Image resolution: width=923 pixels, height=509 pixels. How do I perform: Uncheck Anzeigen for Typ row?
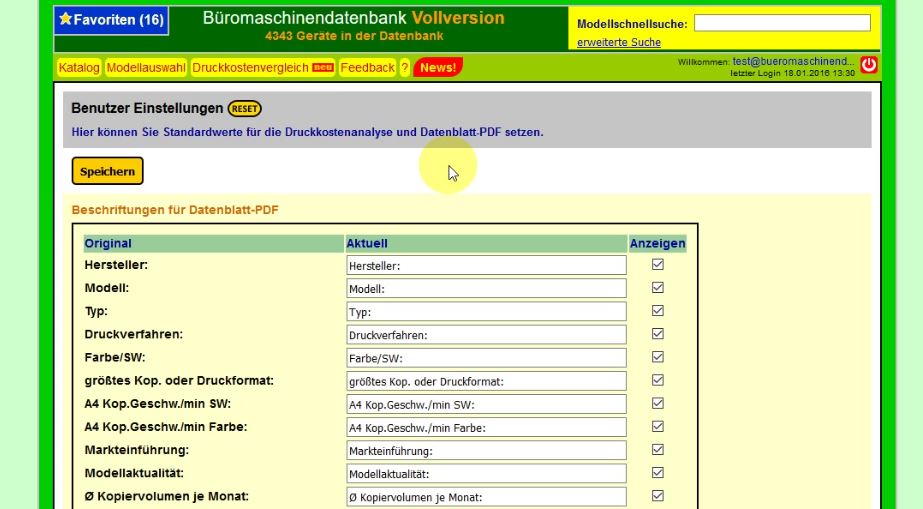pyautogui.click(x=658, y=311)
